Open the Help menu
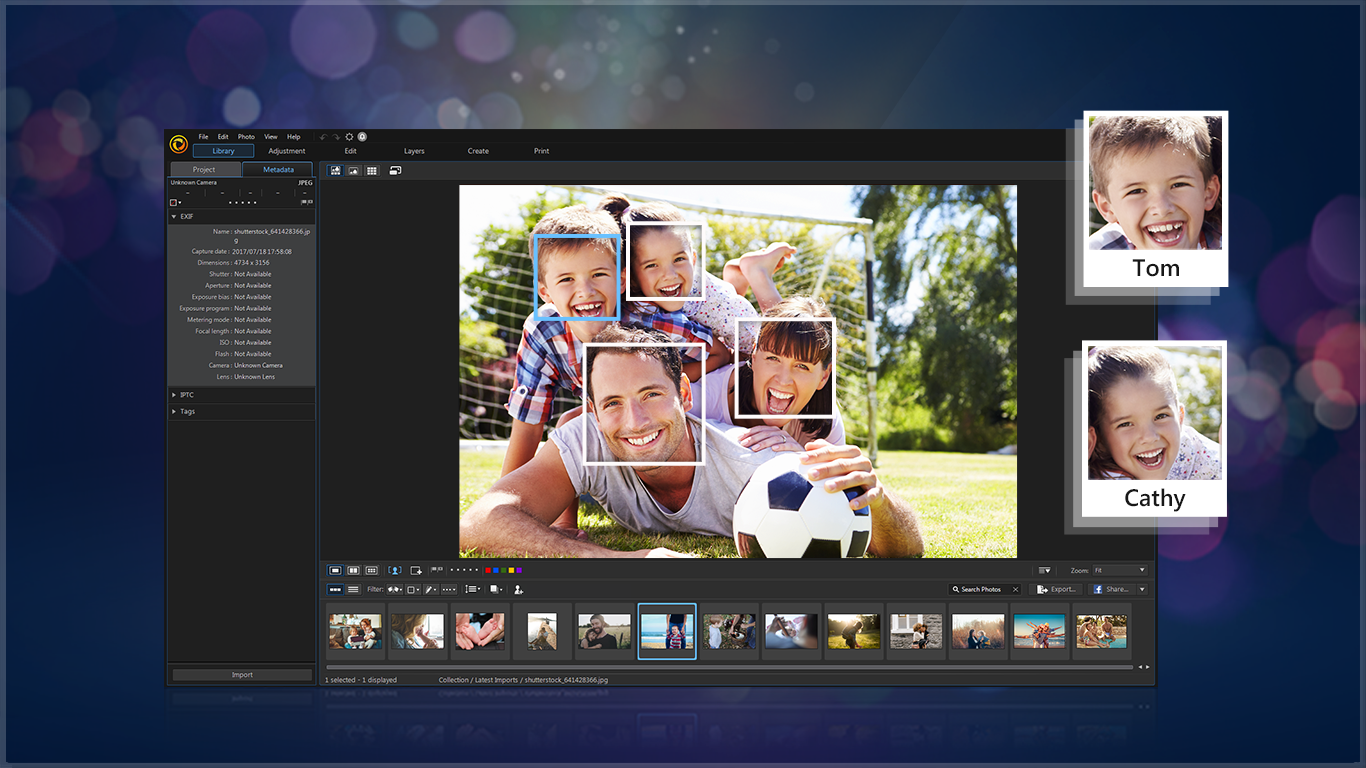The height and width of the screenshot is (768, 1366). pyautogui.click(x=294, y=137)
